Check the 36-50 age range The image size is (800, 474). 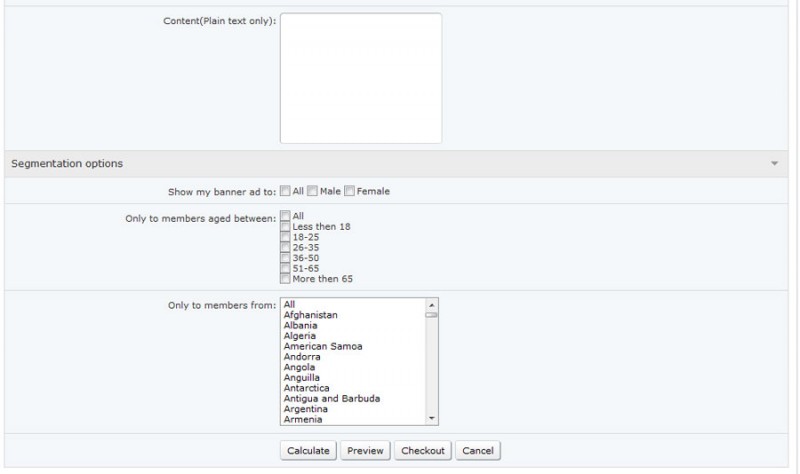[x=285, y=258]
